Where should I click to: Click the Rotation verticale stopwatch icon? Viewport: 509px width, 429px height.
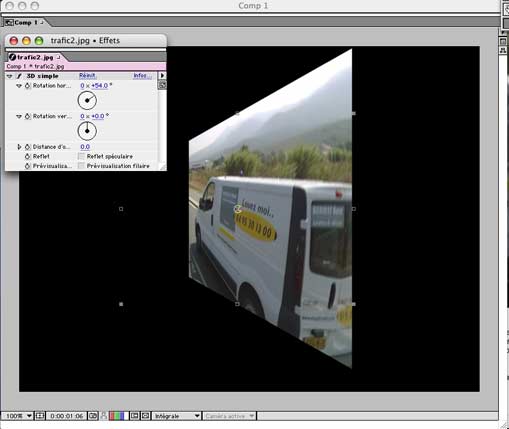point(28,116)
